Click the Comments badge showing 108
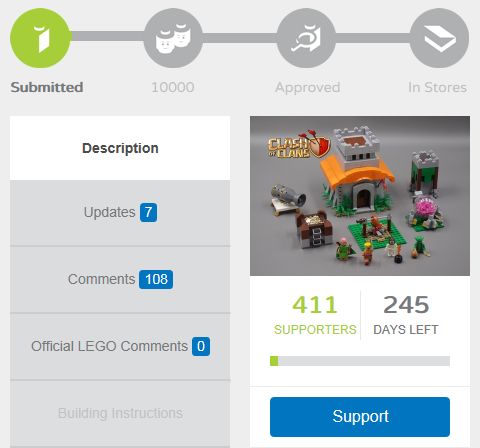The height and width of the screenshot is (448, 480). tap(156, 279)
